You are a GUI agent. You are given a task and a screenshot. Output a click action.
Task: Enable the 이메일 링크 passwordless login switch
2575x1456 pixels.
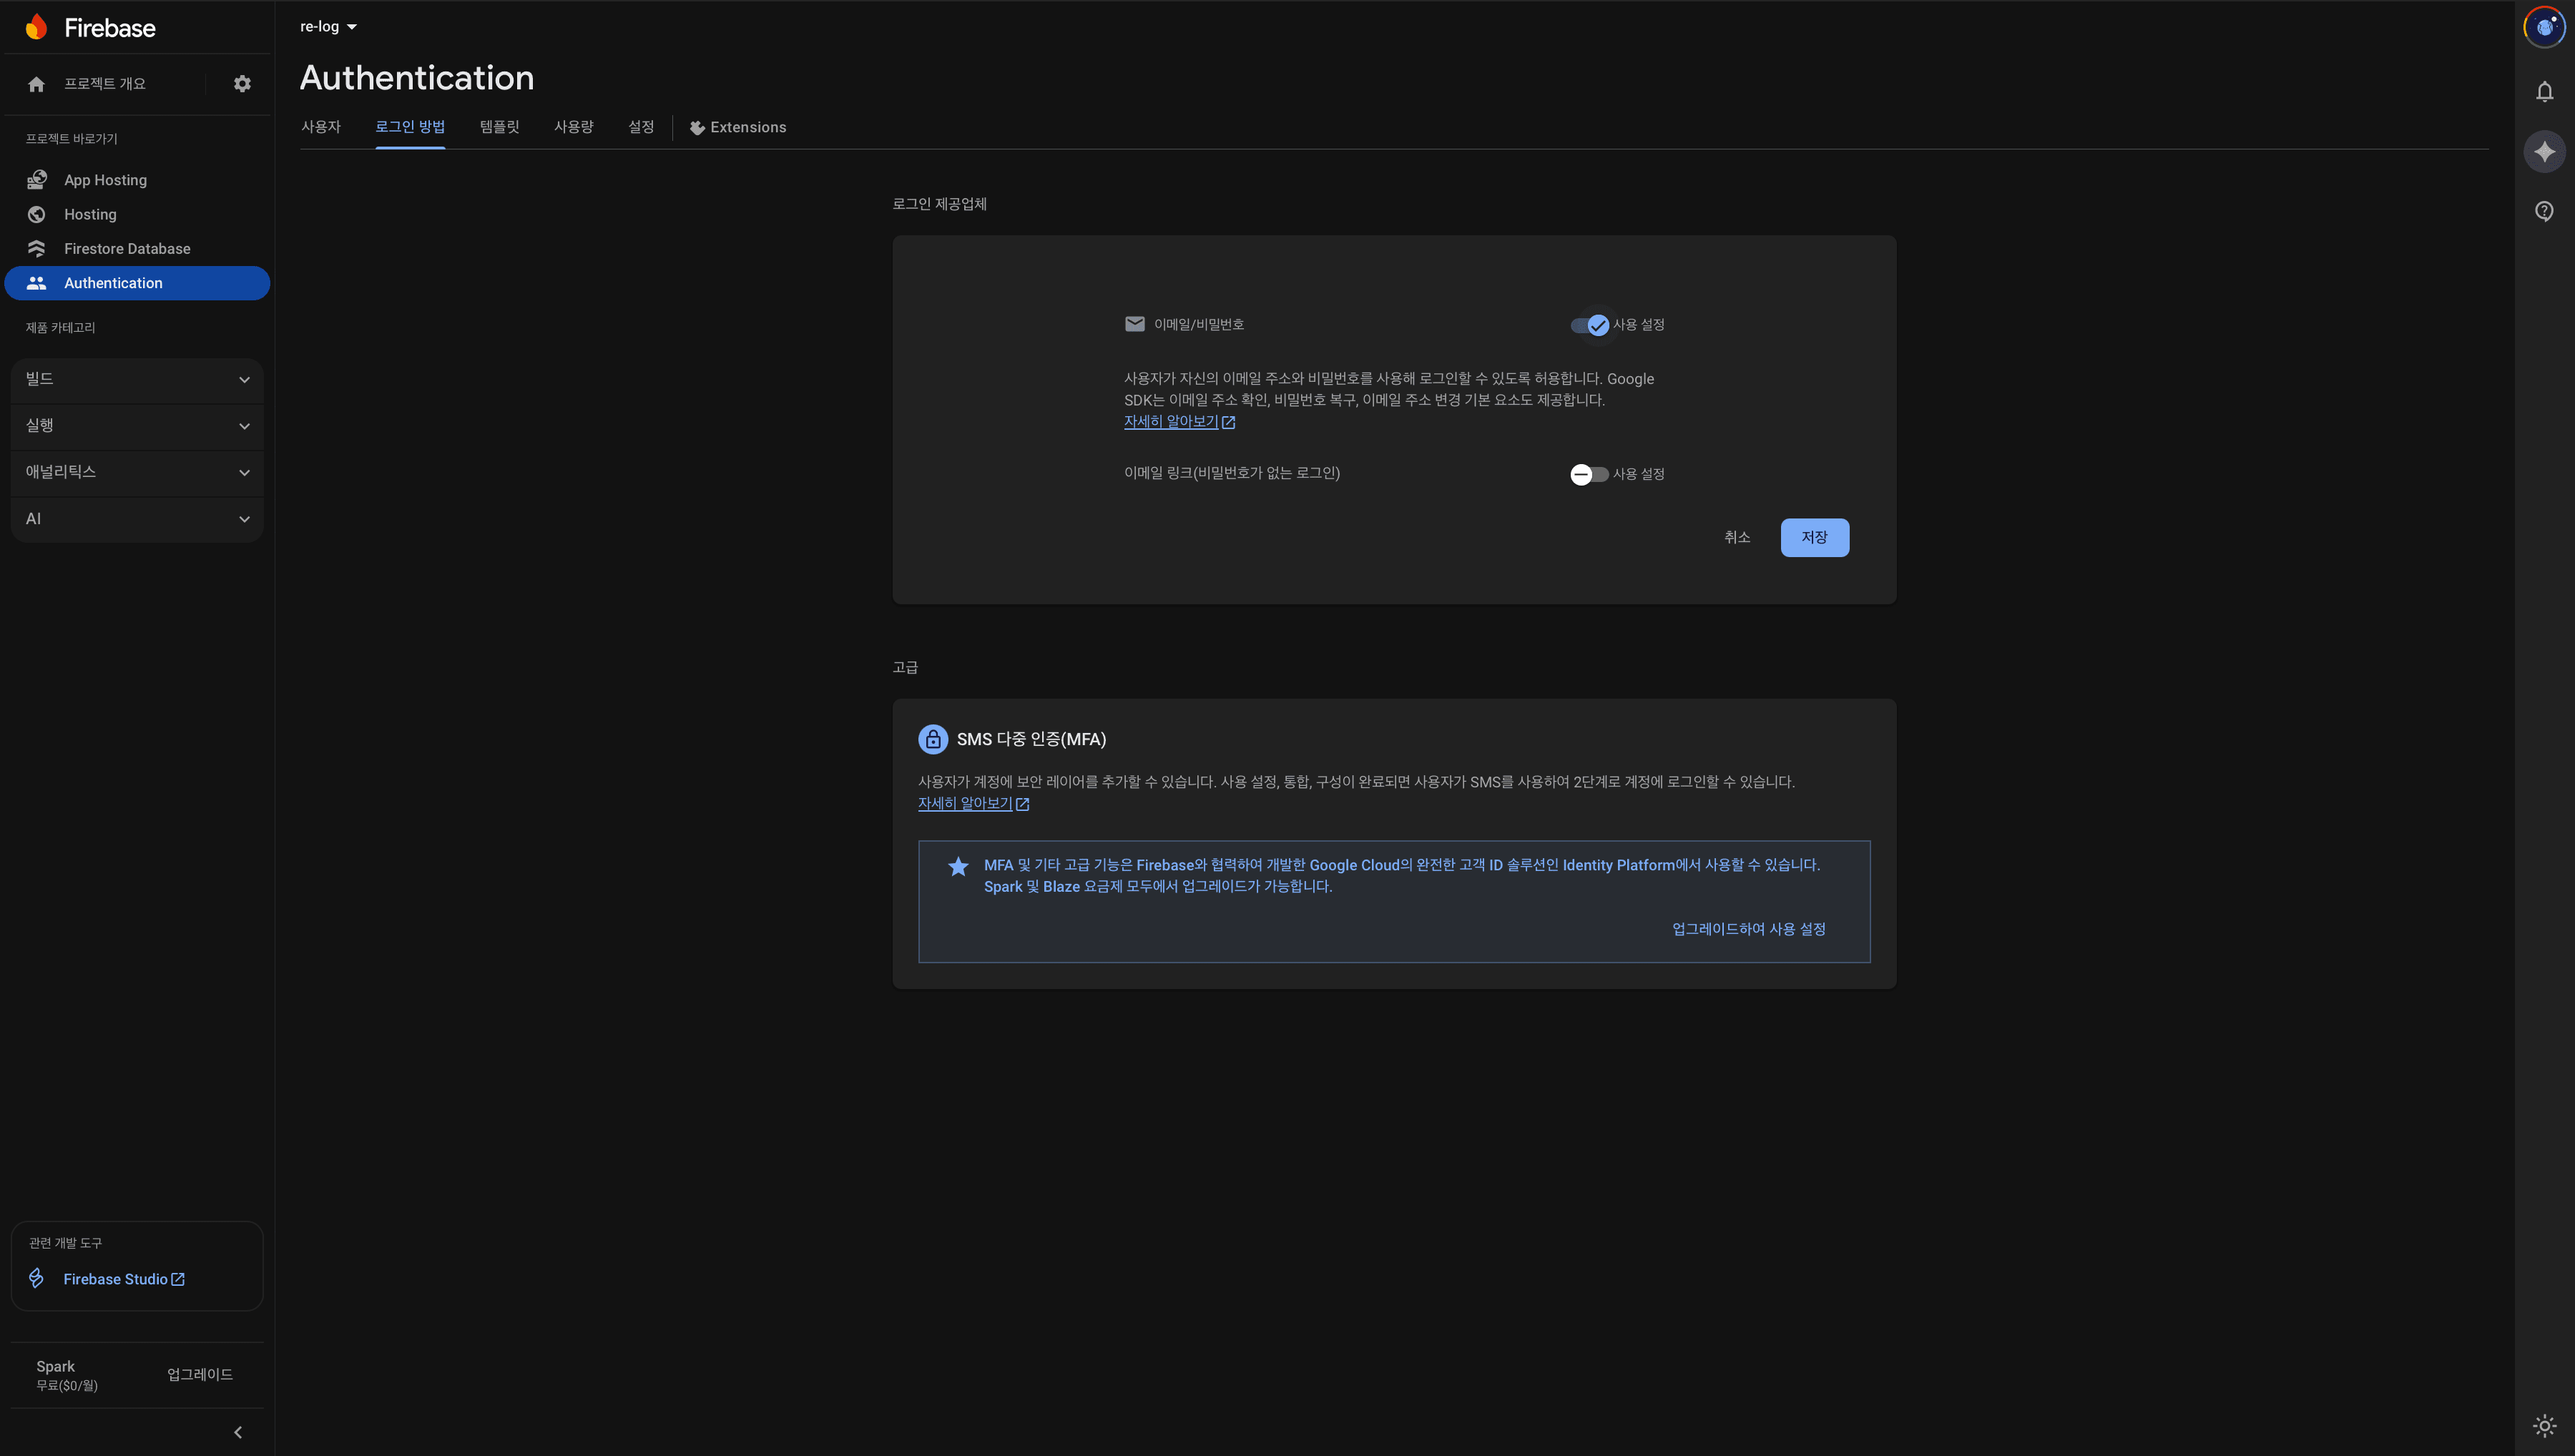pos(1589,474)
